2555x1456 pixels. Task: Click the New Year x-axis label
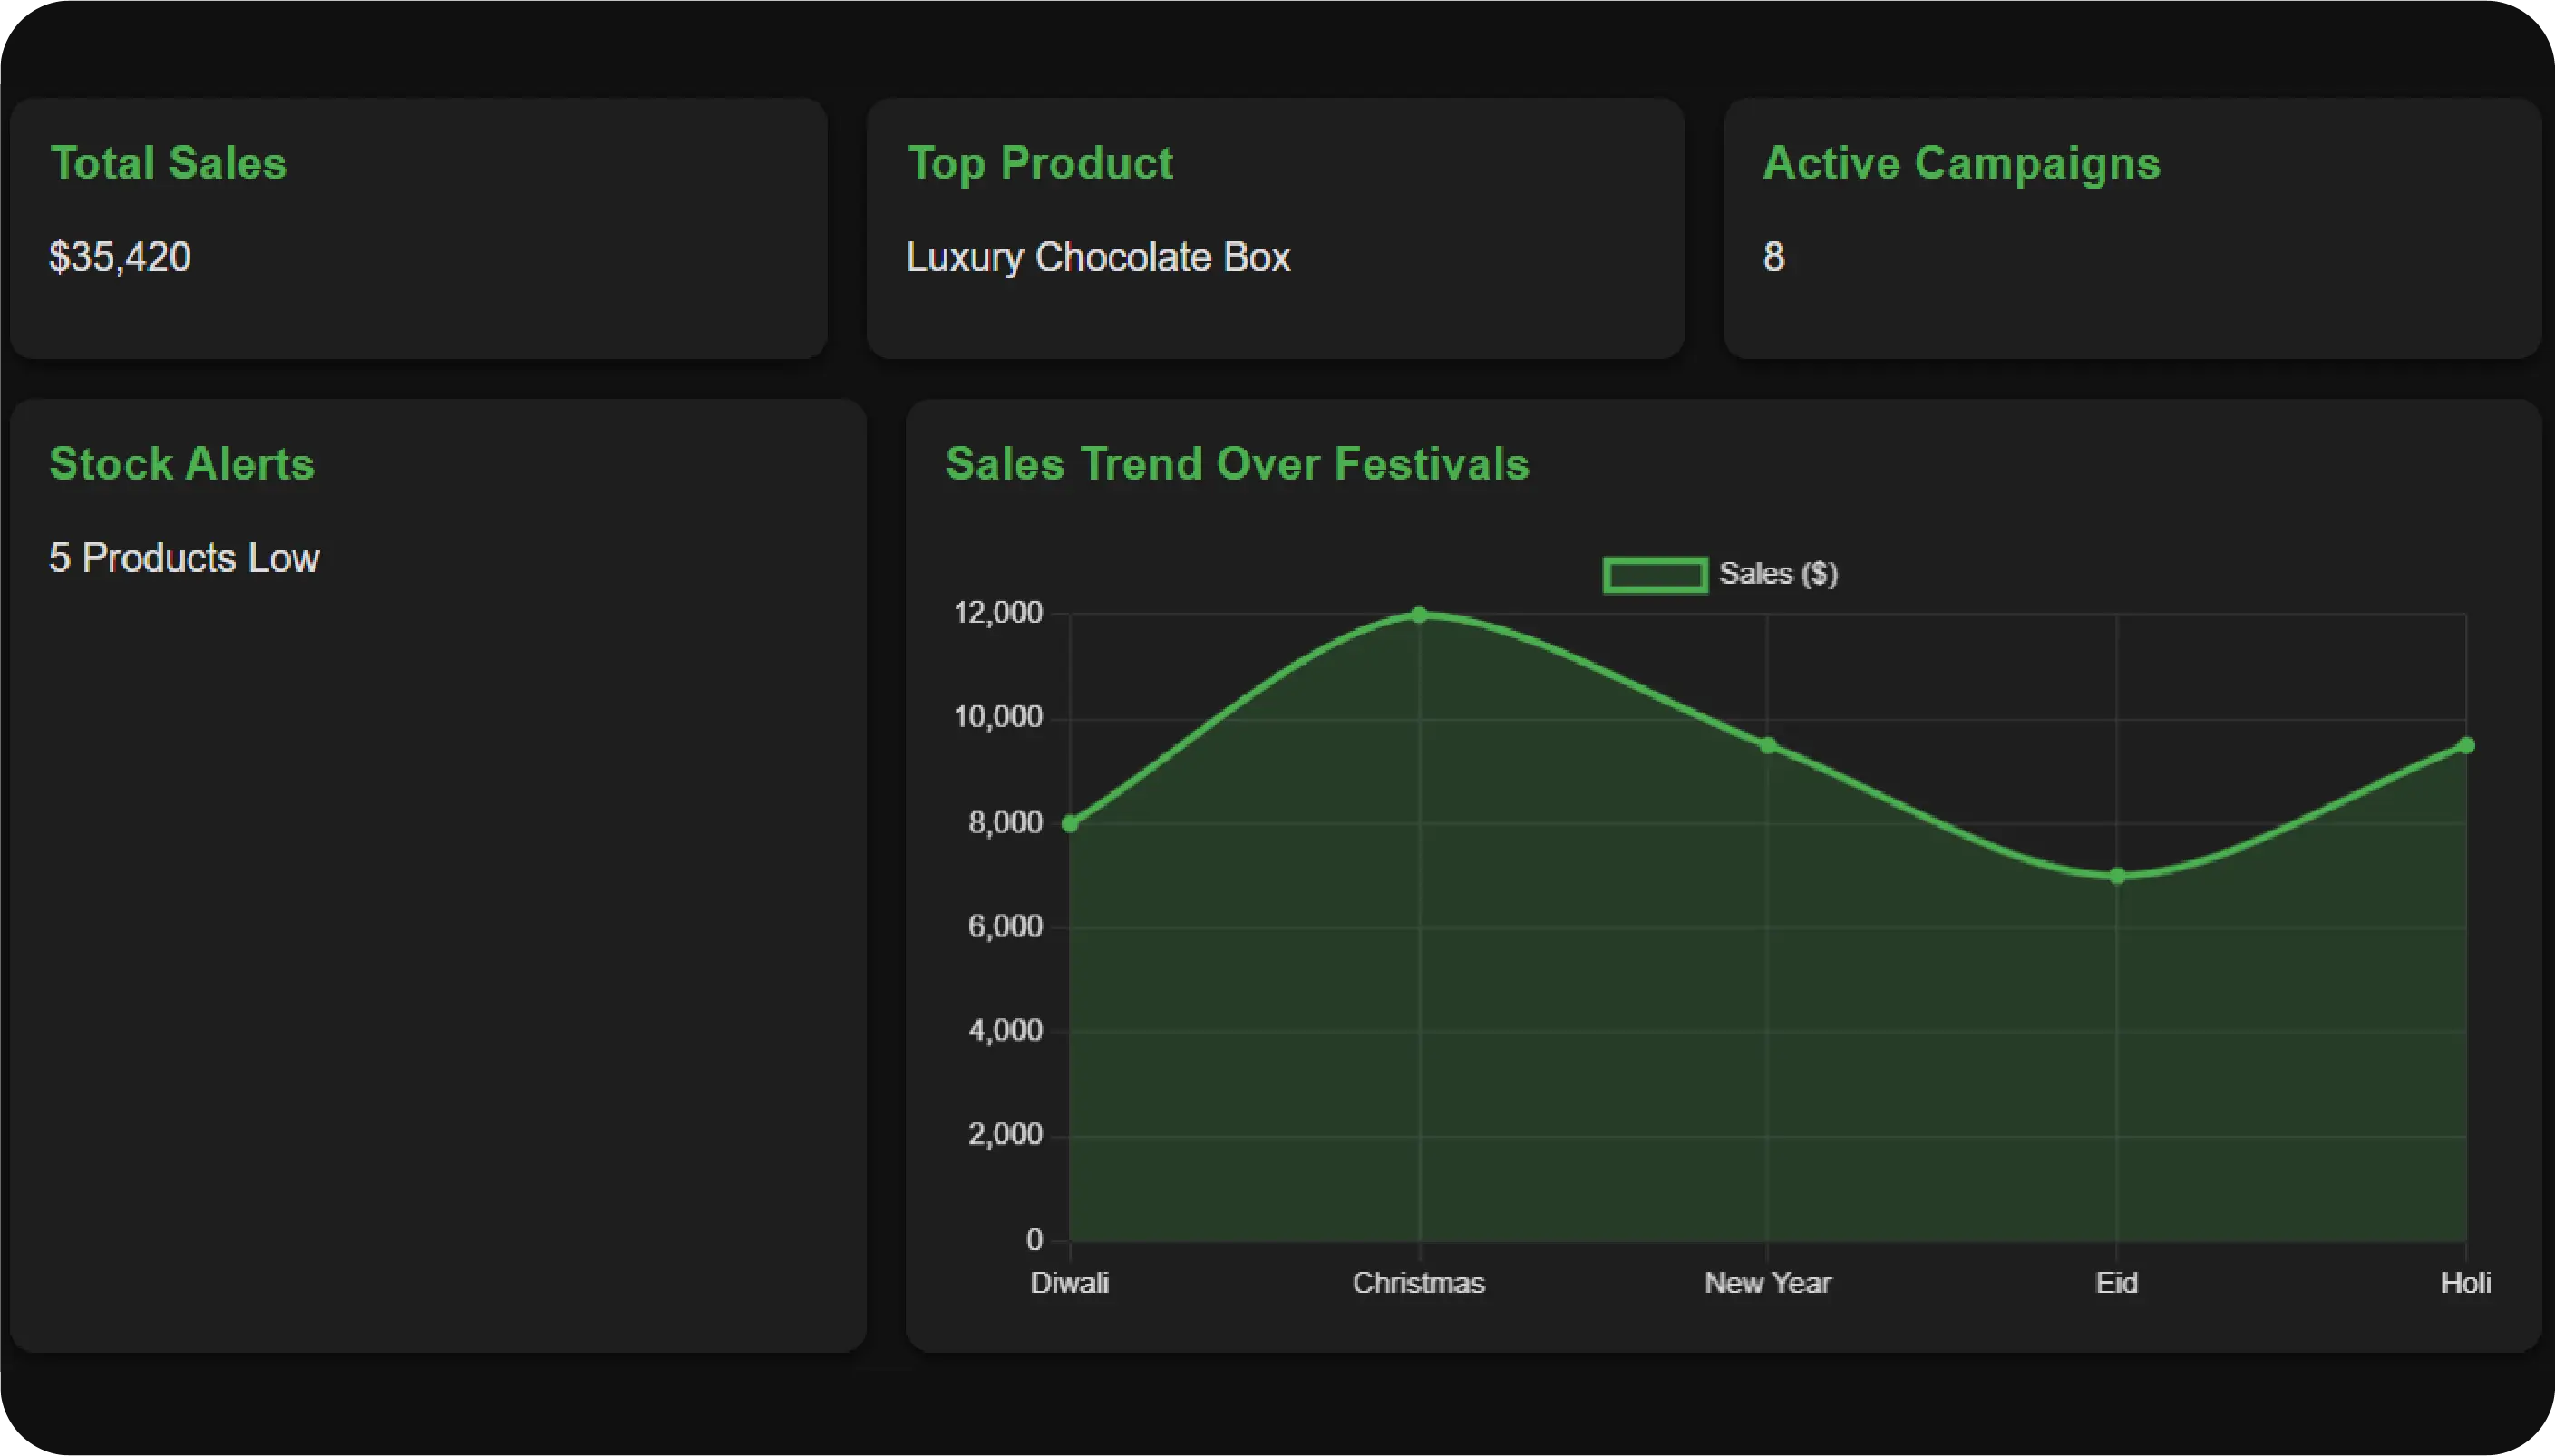tap(1767, 1283)
